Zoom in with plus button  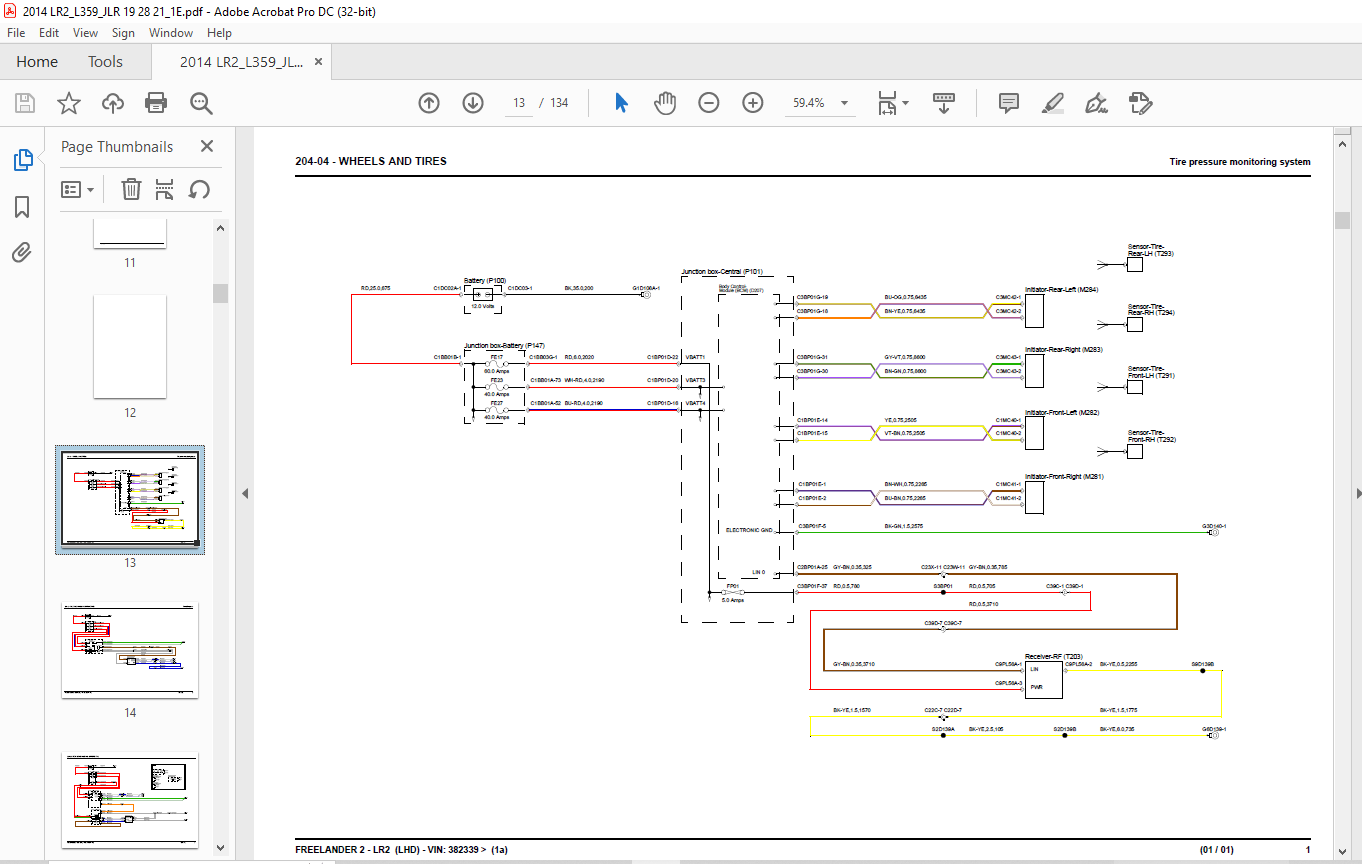pyautogui.click(x=753, y=103)
